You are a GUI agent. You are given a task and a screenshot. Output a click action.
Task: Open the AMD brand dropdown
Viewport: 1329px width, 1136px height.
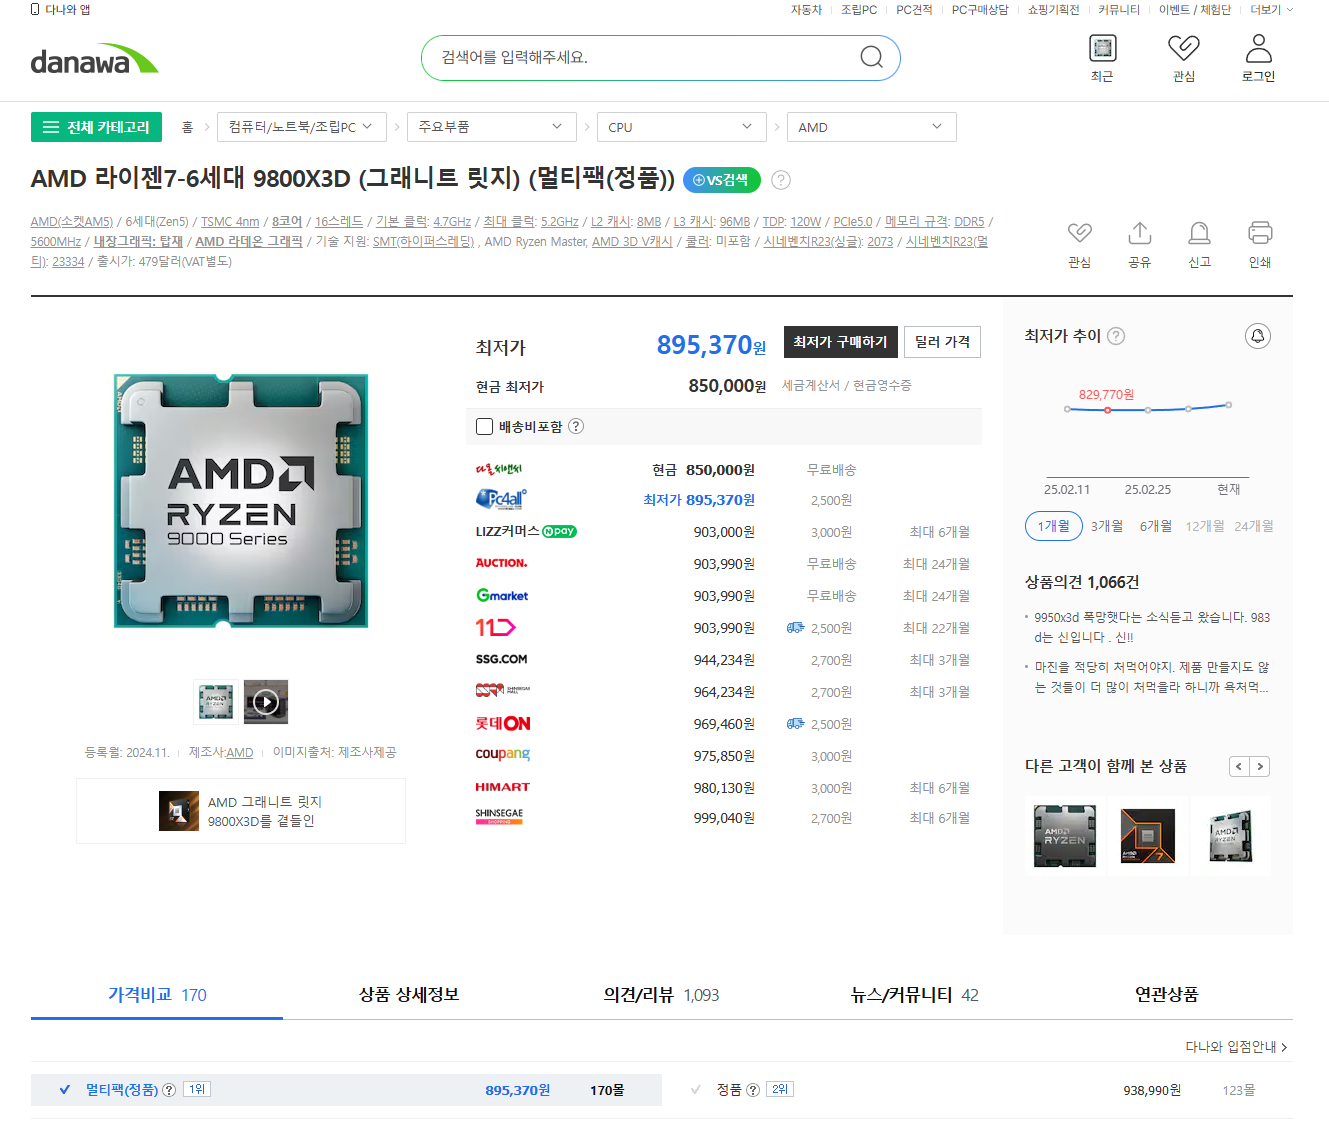(872, 127)
